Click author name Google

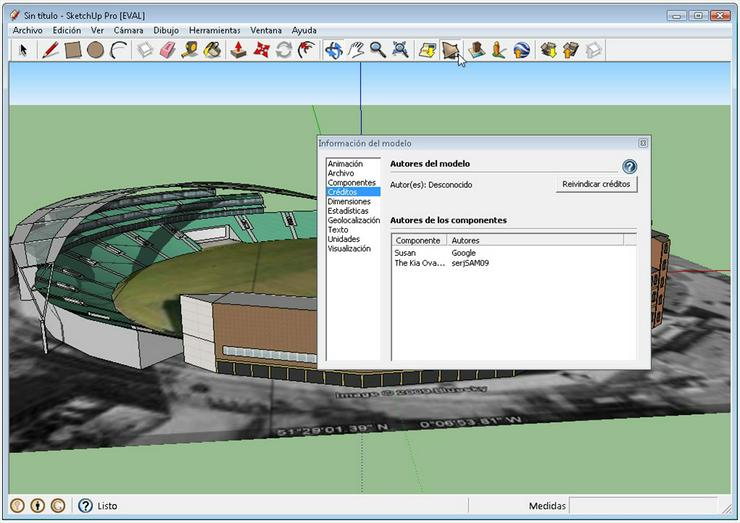click(x=463, y=253)
